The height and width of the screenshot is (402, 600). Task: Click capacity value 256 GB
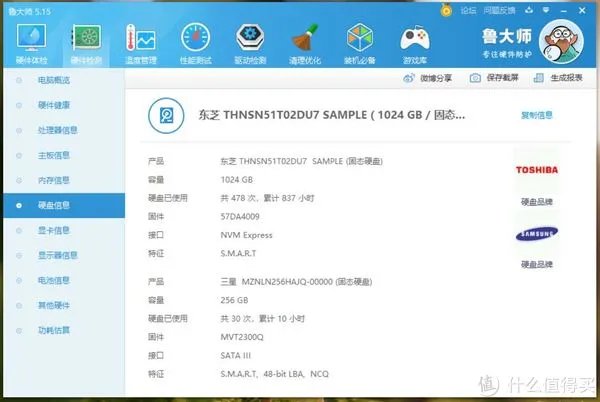234,300
